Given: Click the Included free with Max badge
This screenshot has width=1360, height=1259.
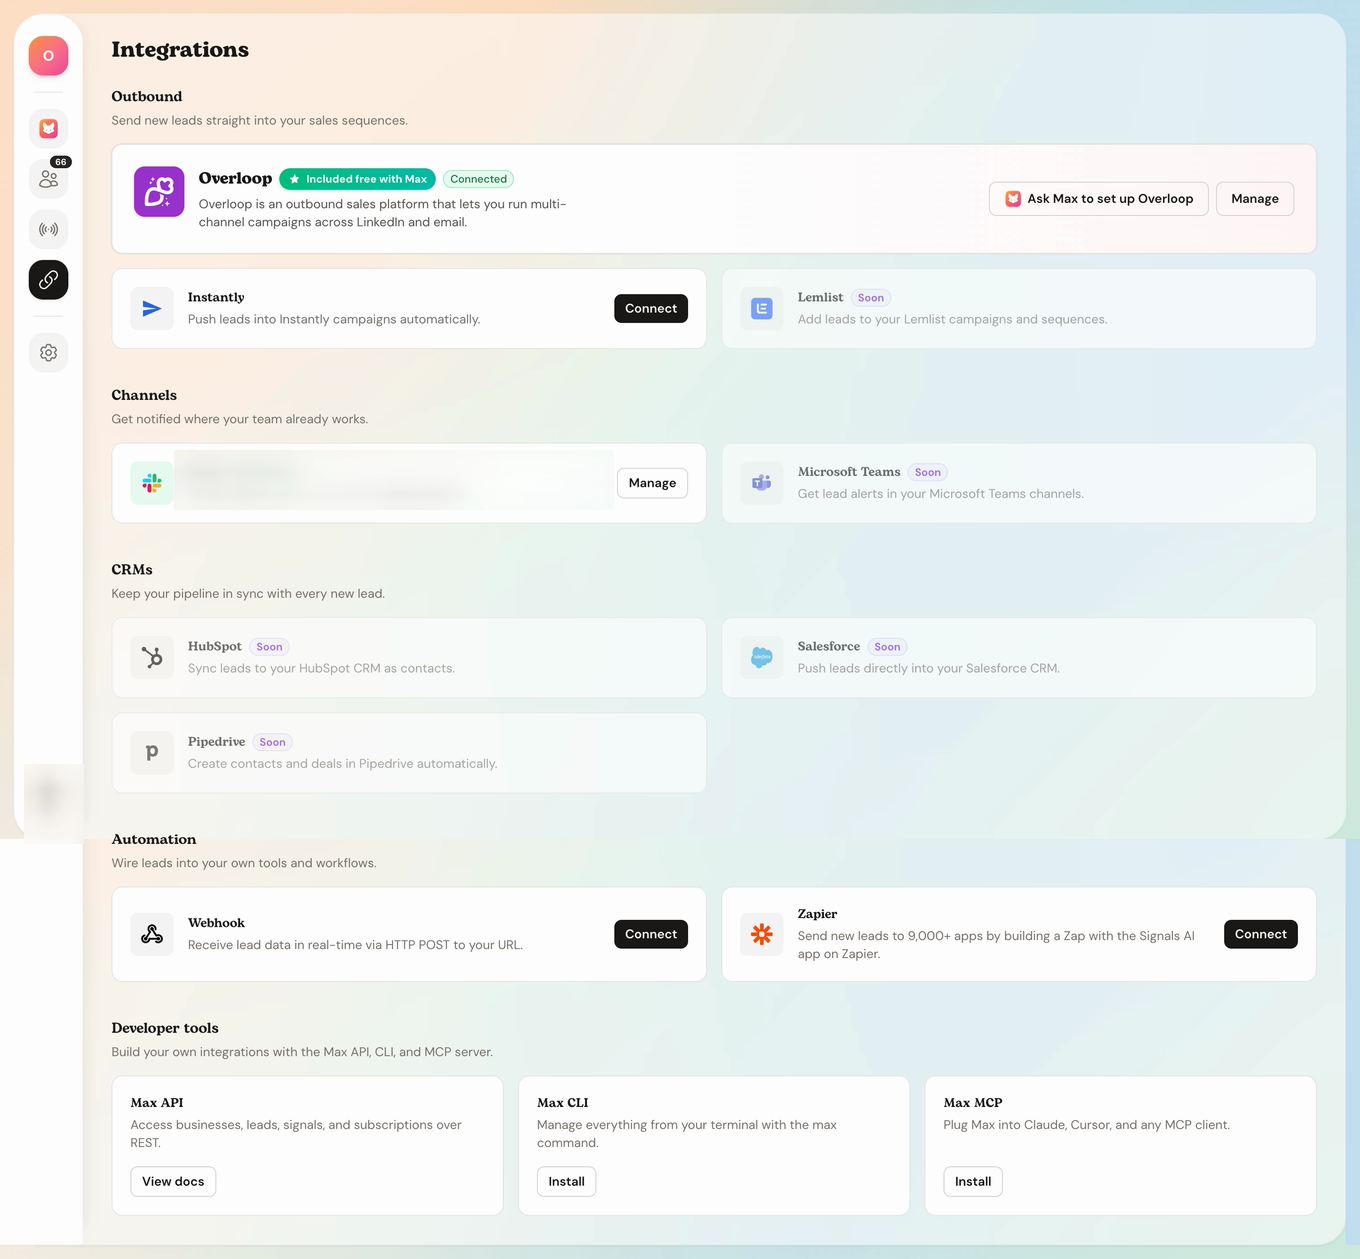Looking at the screenshot, I should click(x=357, y=179).
